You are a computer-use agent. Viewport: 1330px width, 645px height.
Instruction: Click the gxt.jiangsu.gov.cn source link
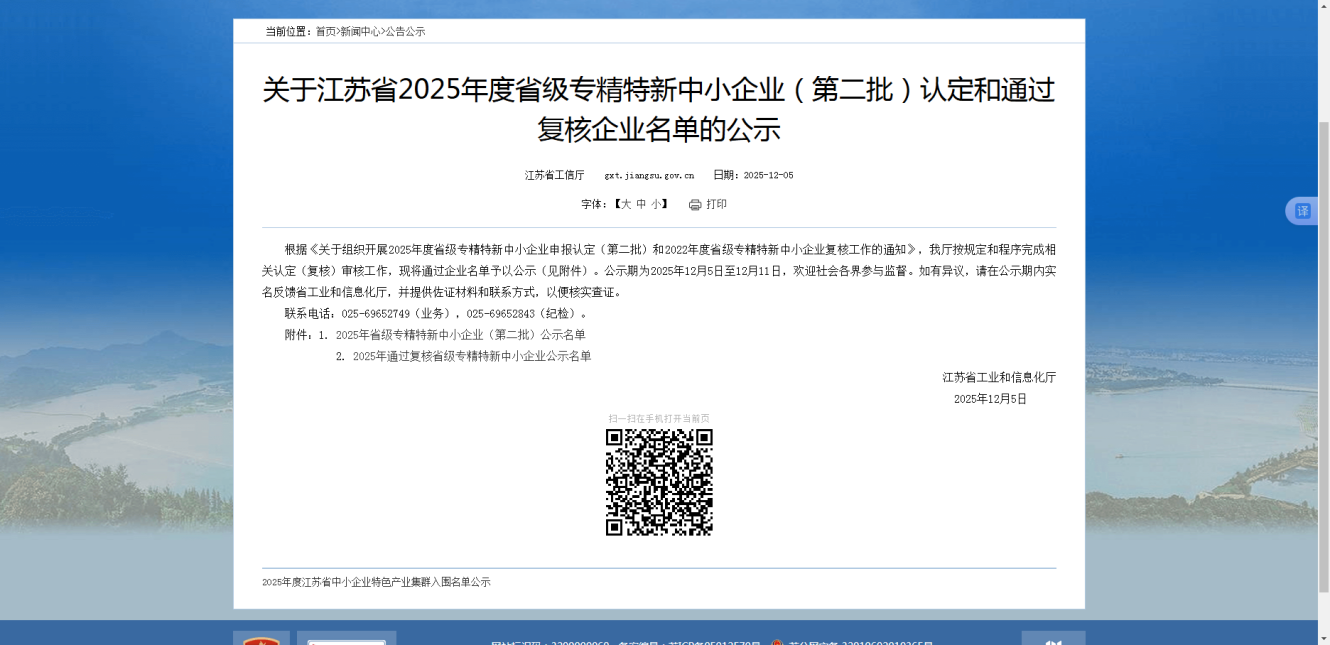(x=648, y=175)
